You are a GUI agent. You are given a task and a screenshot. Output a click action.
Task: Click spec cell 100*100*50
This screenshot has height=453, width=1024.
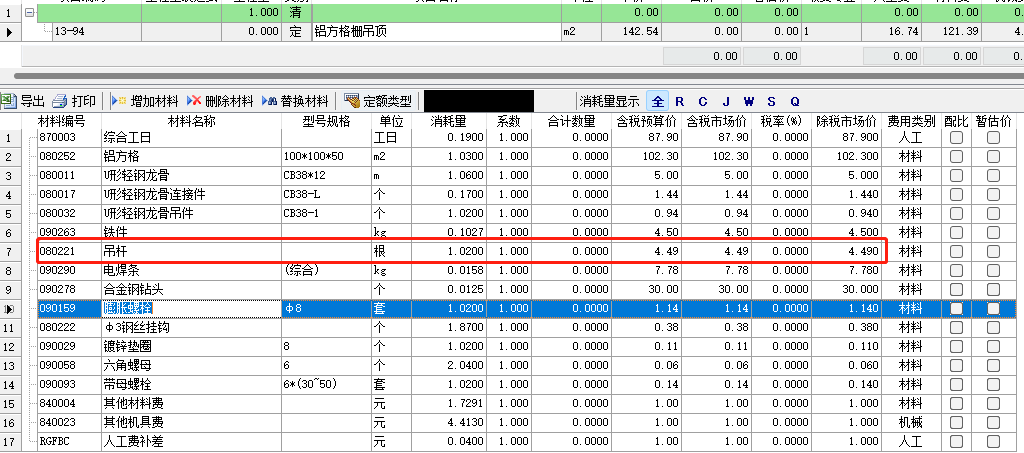click(327, 157)
